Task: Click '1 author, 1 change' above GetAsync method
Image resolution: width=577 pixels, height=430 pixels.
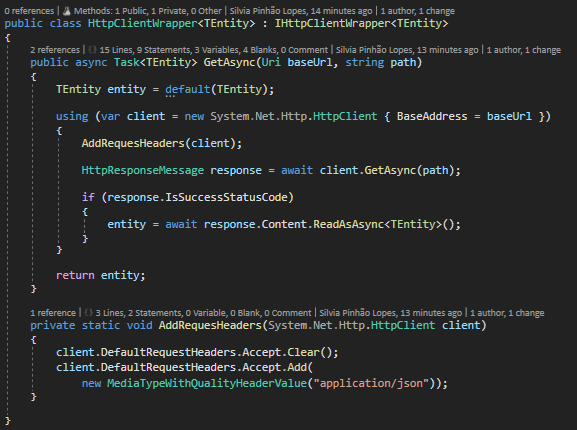Action: click(x=524, y=50)
